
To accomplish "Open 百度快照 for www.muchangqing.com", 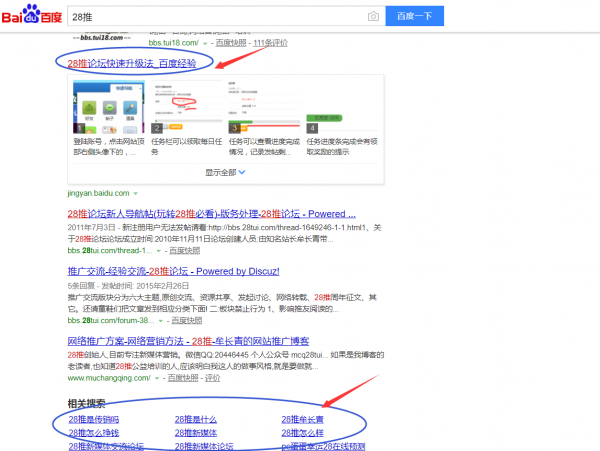I will pyautogui.click(x=183, y=378).
